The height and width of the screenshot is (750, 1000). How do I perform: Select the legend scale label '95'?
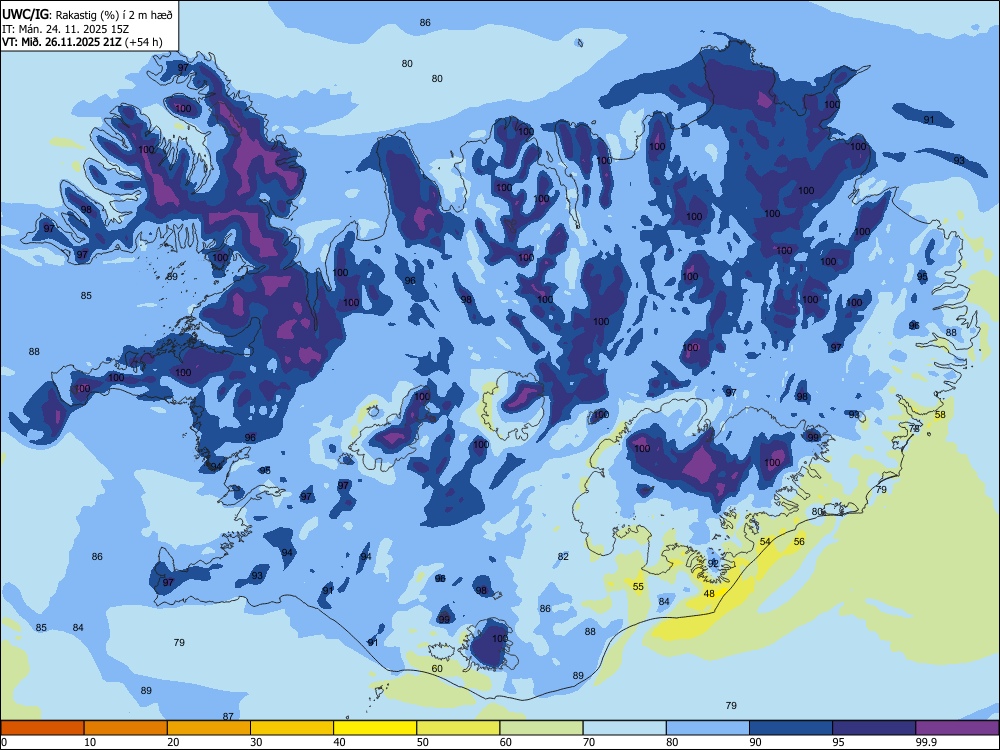[x=838, y=742]
